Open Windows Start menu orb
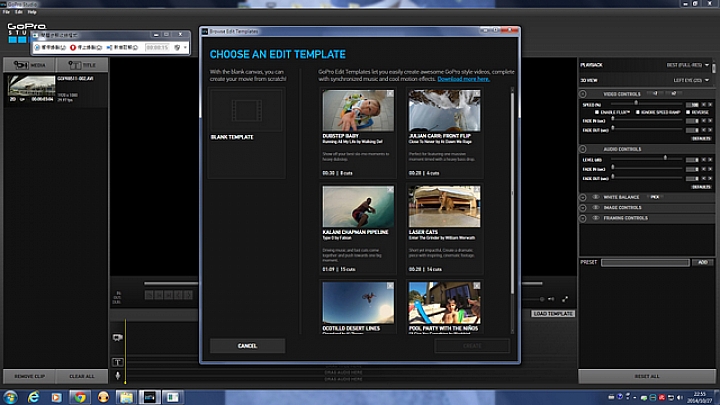Viewport: 720px width, 405px height. click(10, 397)
